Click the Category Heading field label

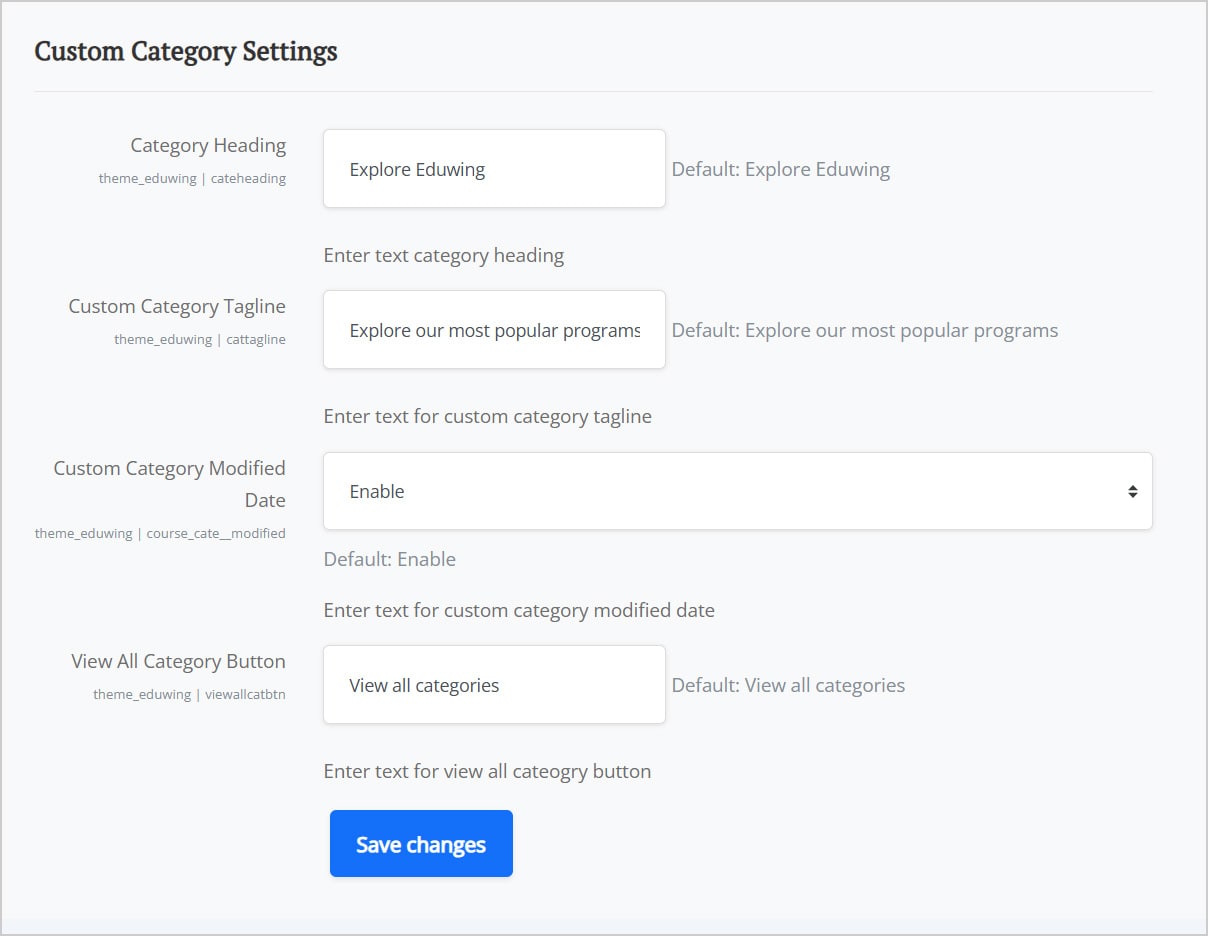click(207, 145)
